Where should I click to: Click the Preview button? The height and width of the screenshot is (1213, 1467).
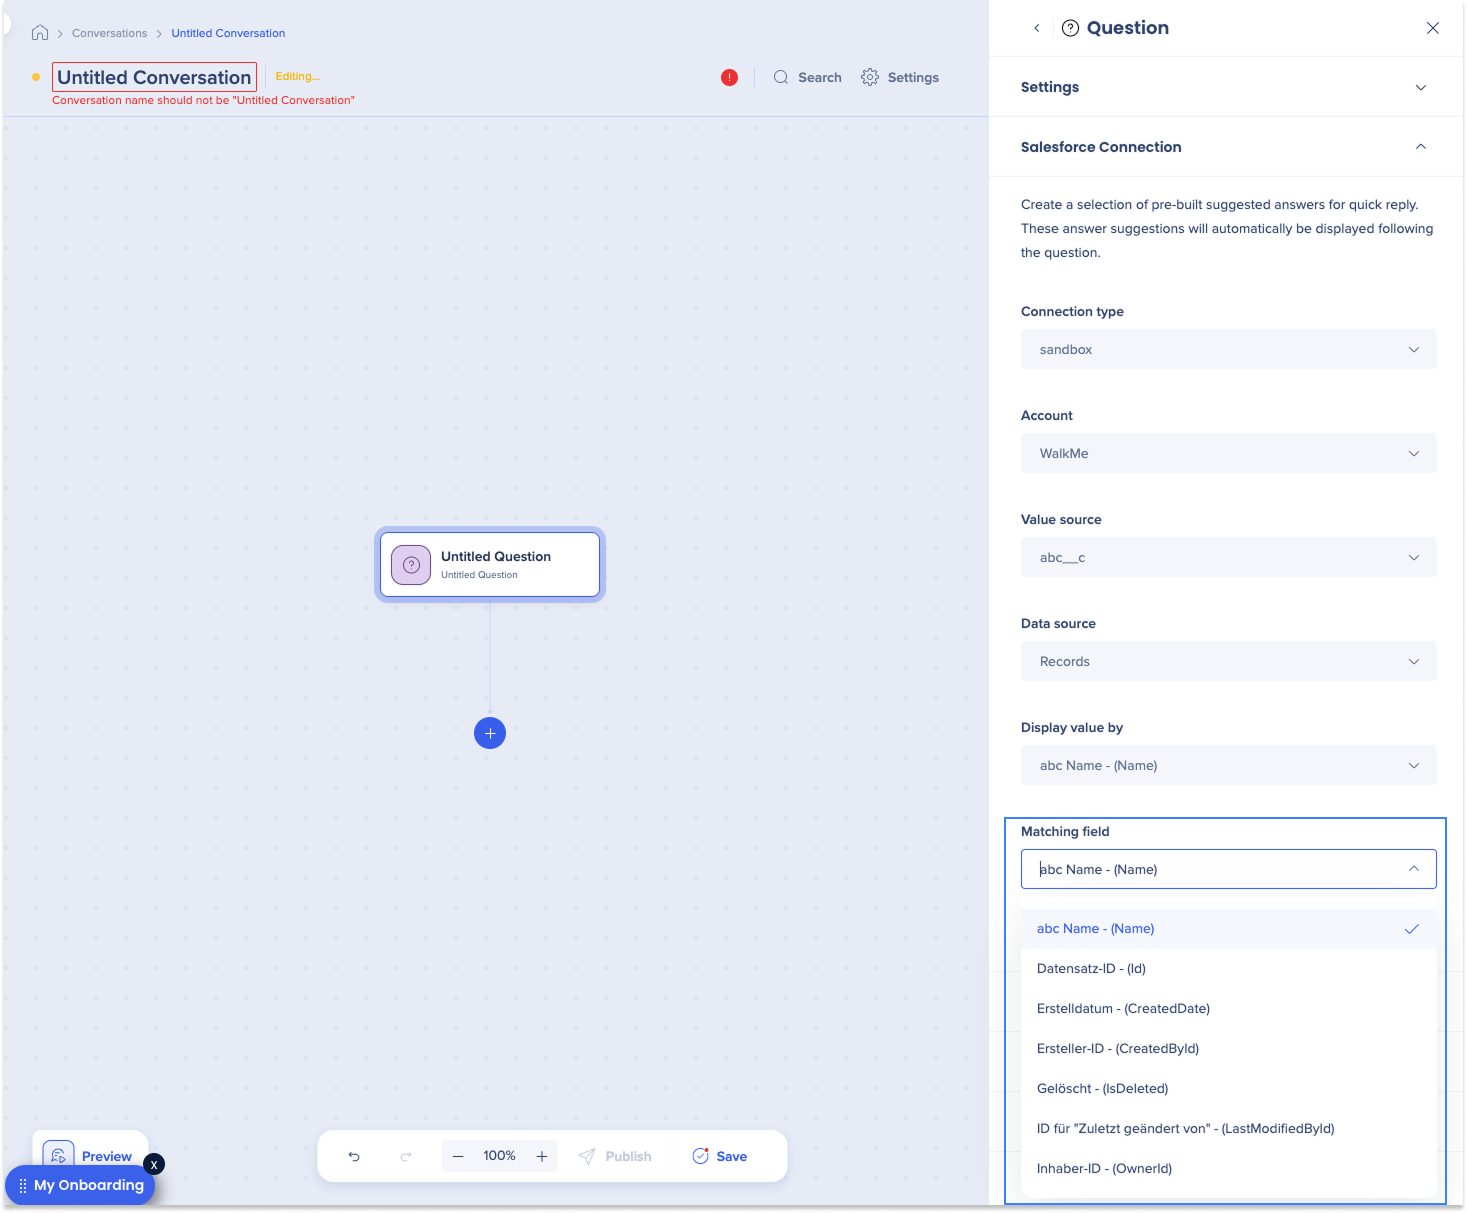click(90, 1155)
